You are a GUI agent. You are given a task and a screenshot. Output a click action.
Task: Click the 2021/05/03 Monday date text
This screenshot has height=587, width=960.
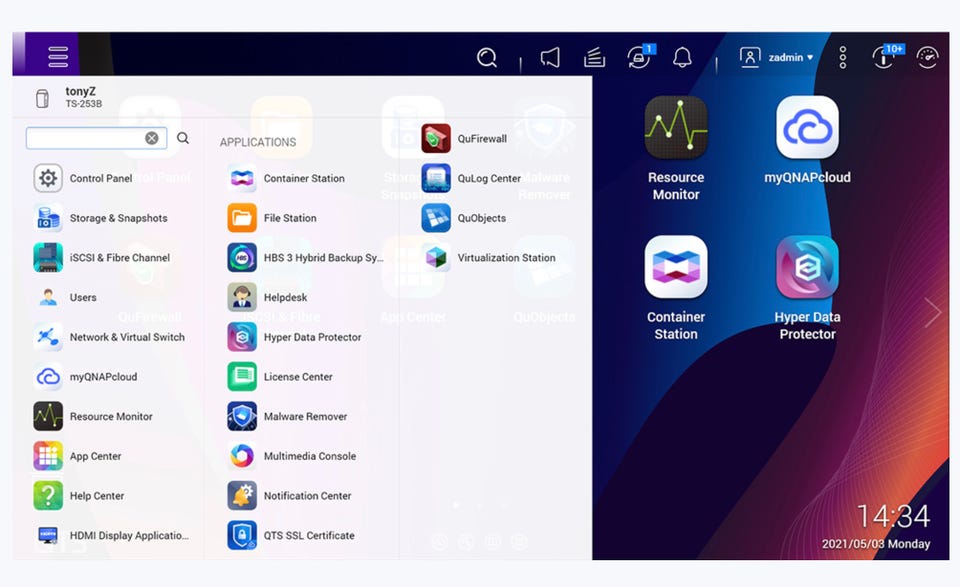click(876, 544)
